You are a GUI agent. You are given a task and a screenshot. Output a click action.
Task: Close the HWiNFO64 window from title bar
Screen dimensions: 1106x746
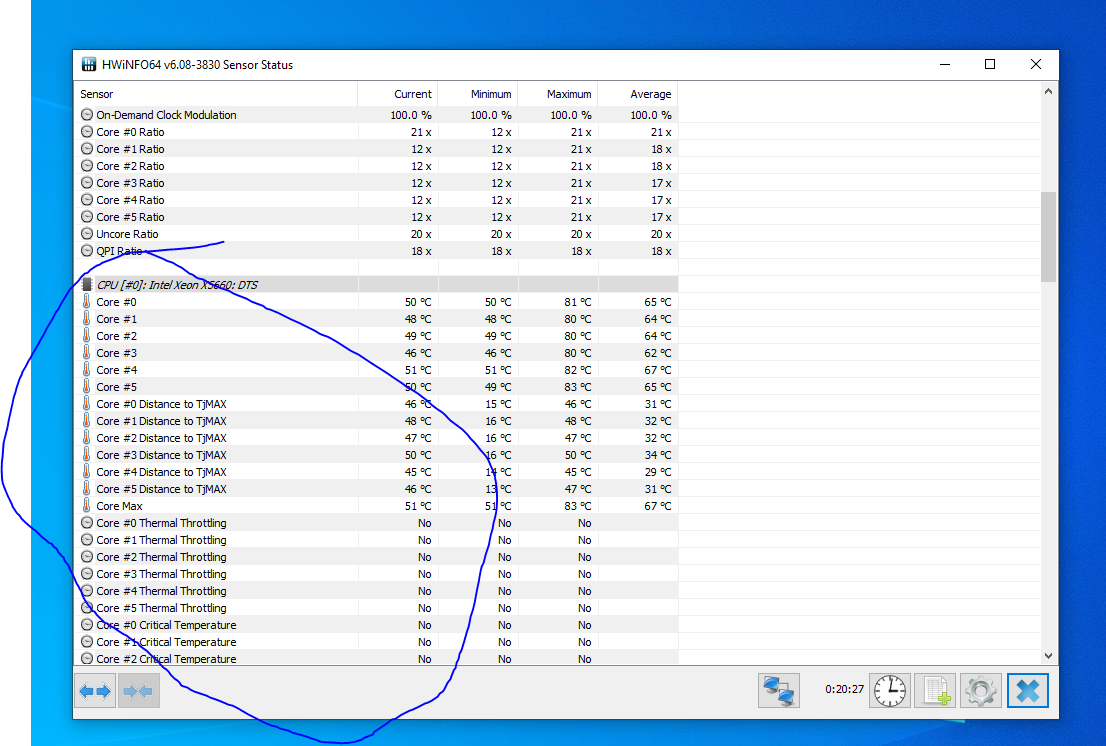[1035, 64]
